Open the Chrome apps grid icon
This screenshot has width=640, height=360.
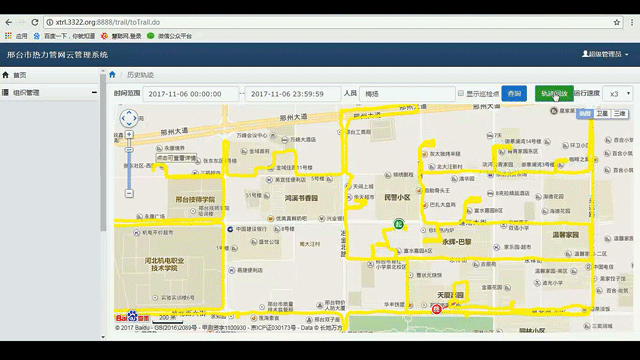[8, 36]
